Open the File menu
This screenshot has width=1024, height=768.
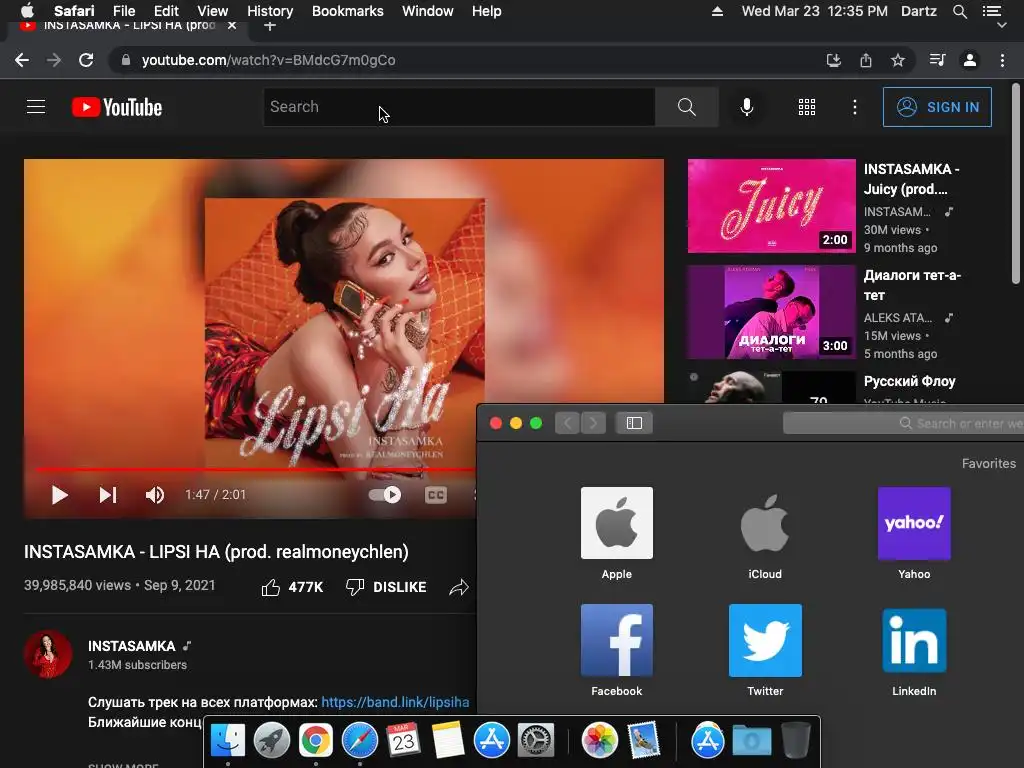[x=124, y=11]
